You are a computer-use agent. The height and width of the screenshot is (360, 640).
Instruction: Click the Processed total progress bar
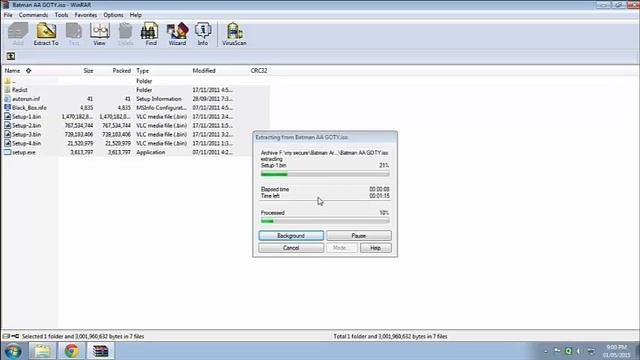[x=325, y=221]
